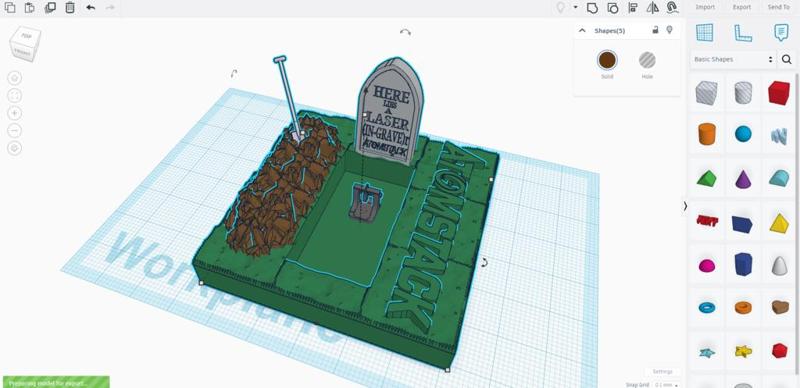Choose the brown Solid color swatch
800x388 pixels.
(x=607, y=60)
